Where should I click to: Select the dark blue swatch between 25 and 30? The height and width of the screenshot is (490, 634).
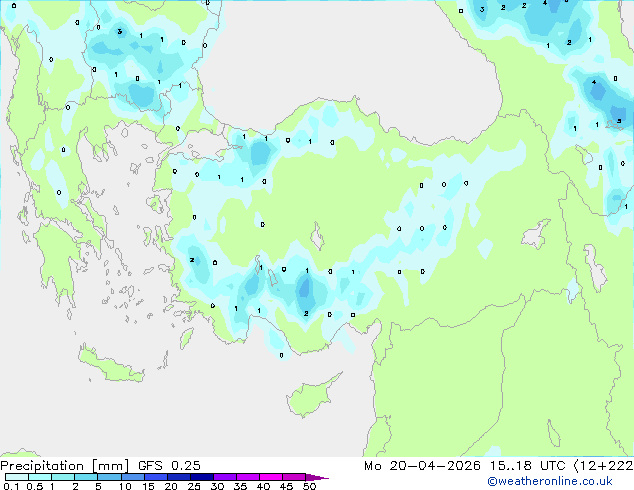click(x=202, y=477)
